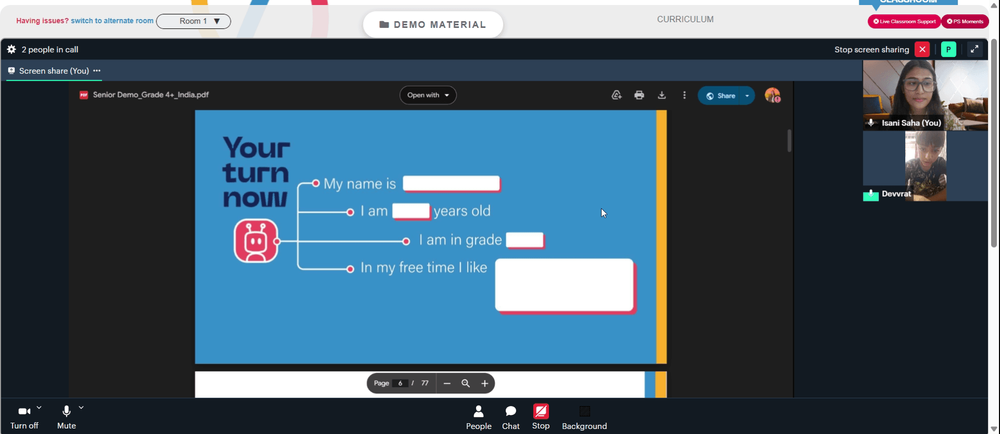Open Background effects settings
The height and width of the screenshot is (434, 1000).
point(584,417)
